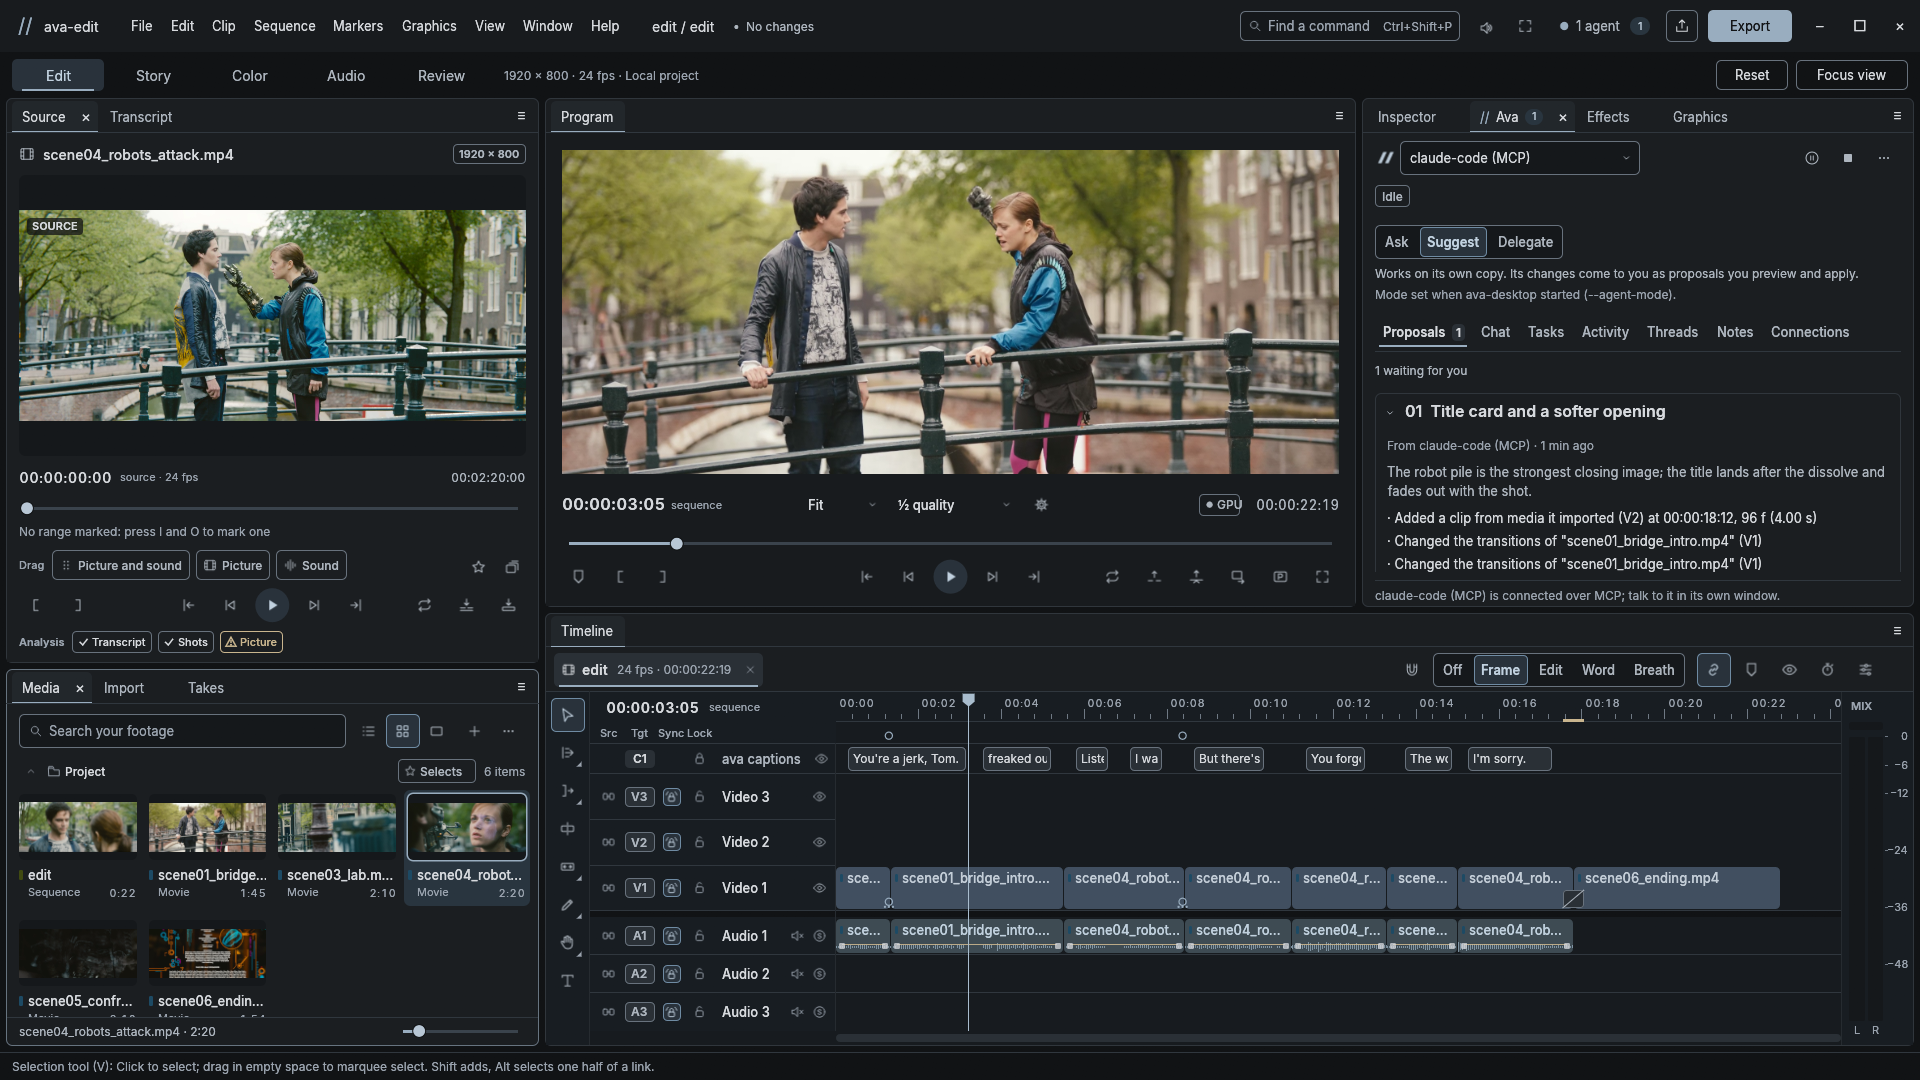
Task: Toggle the Transcript analysis checkbox
Action: (x=112, y=642)
